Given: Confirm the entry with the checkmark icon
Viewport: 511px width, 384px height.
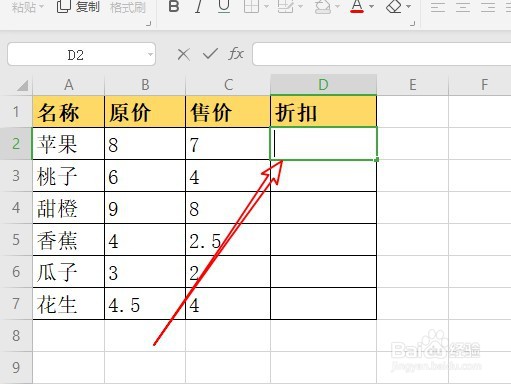Looking at the screenshot, I should pyautogui.click(x=210, y=54).
